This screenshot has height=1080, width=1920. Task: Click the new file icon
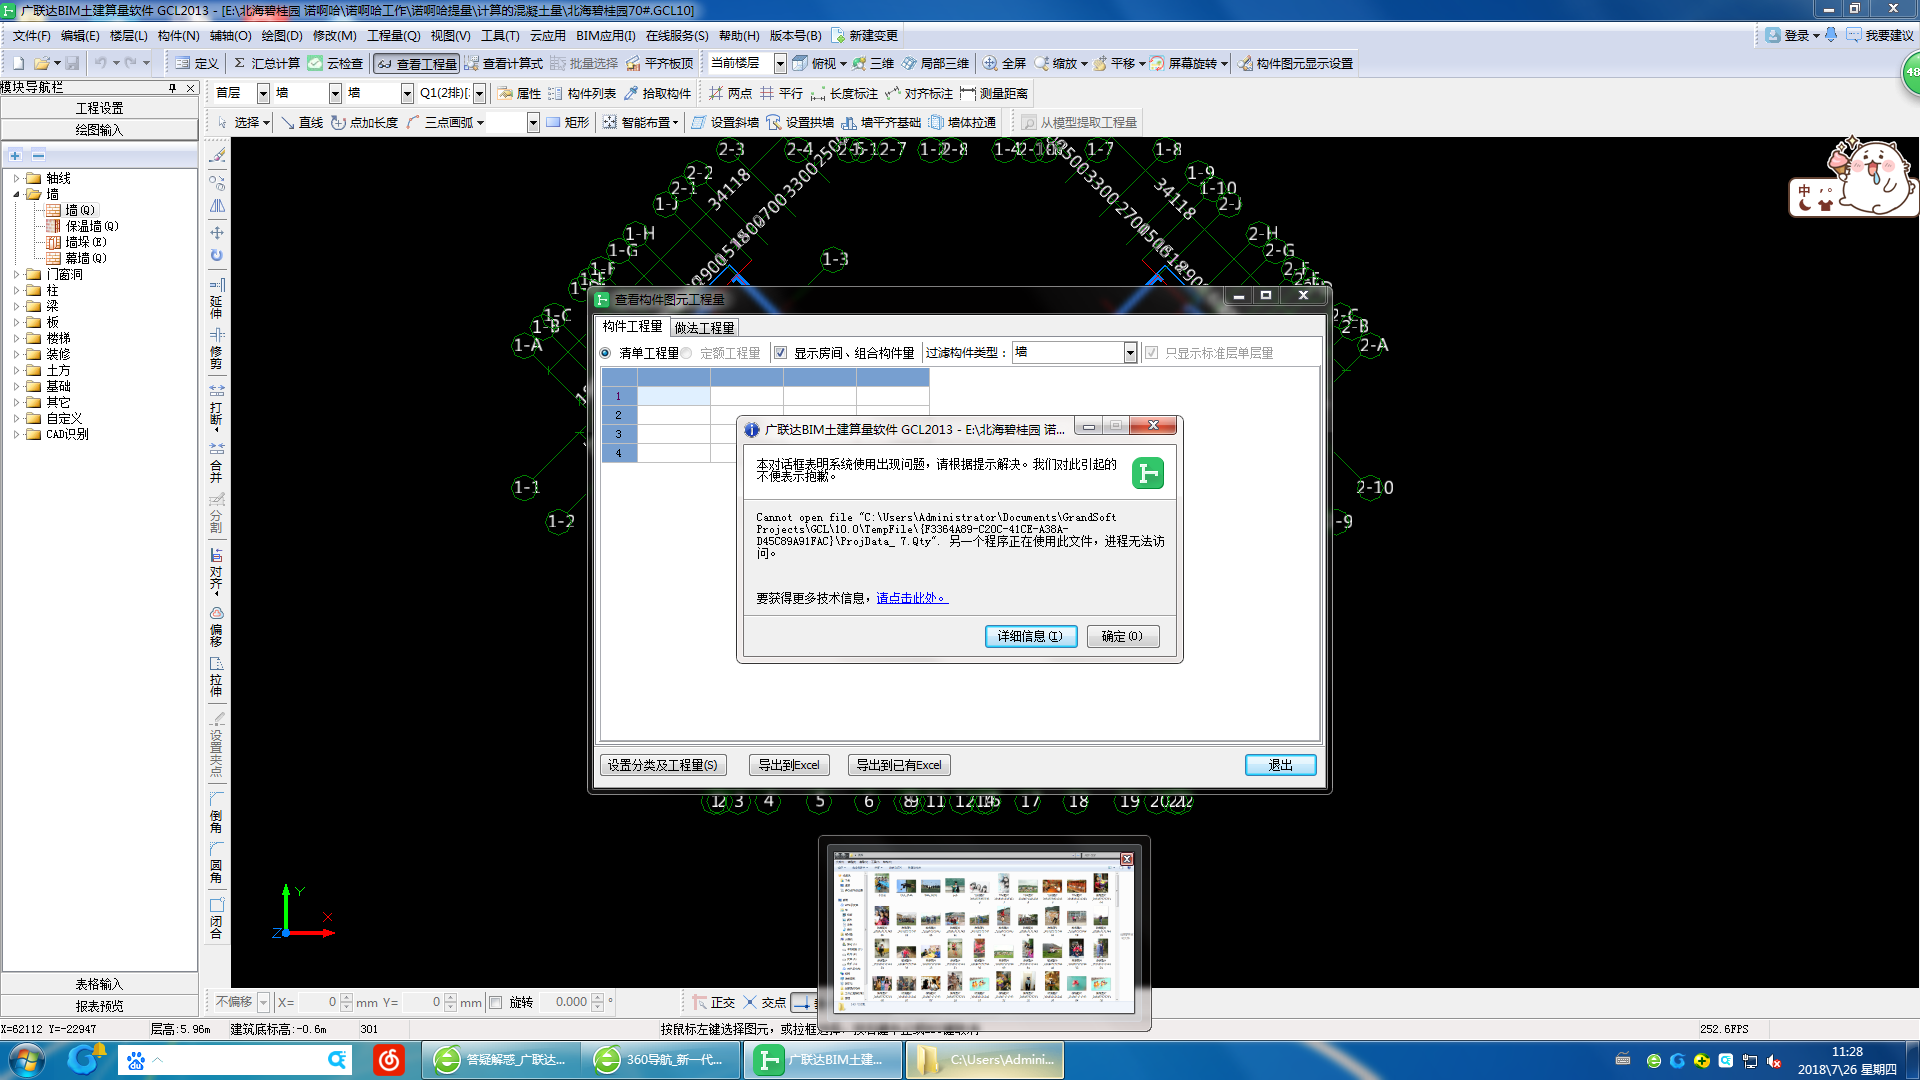[x=18, y=63]
